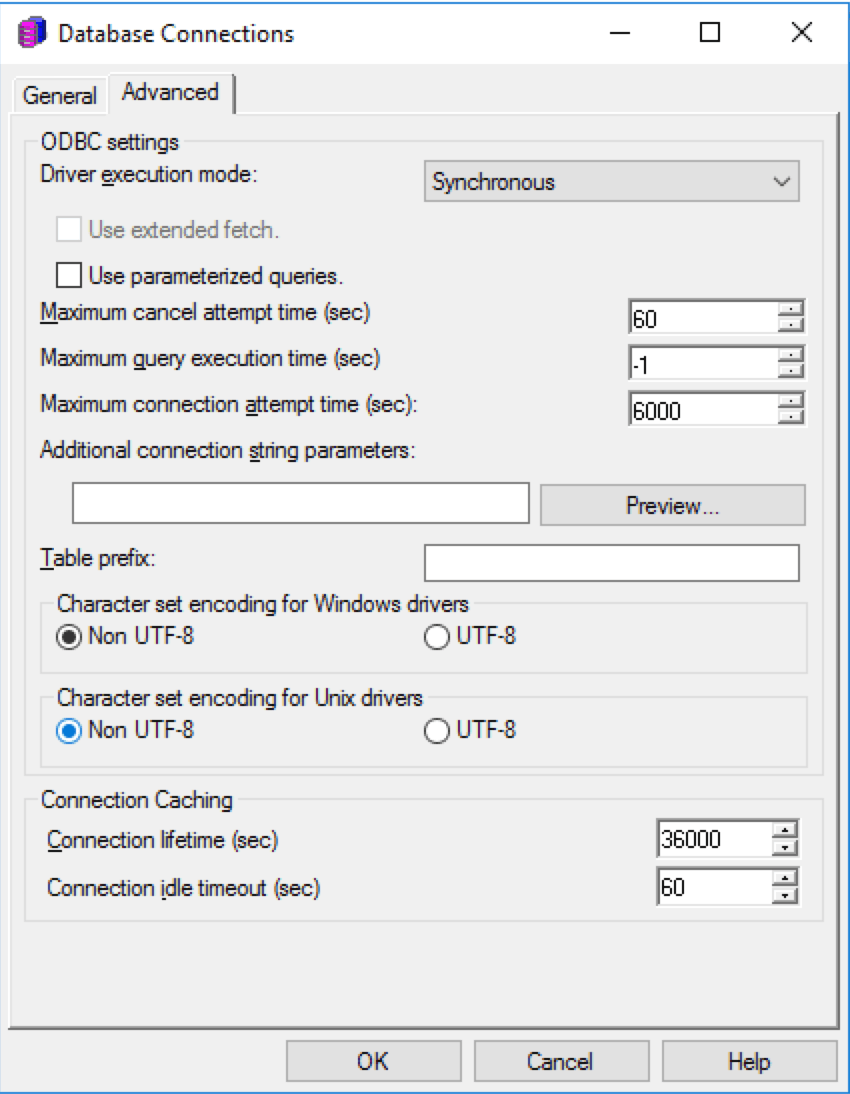Screen dimensions: 850x1094
Task: Click the additional connection string parameters field
Action: [x=301, y=504]
